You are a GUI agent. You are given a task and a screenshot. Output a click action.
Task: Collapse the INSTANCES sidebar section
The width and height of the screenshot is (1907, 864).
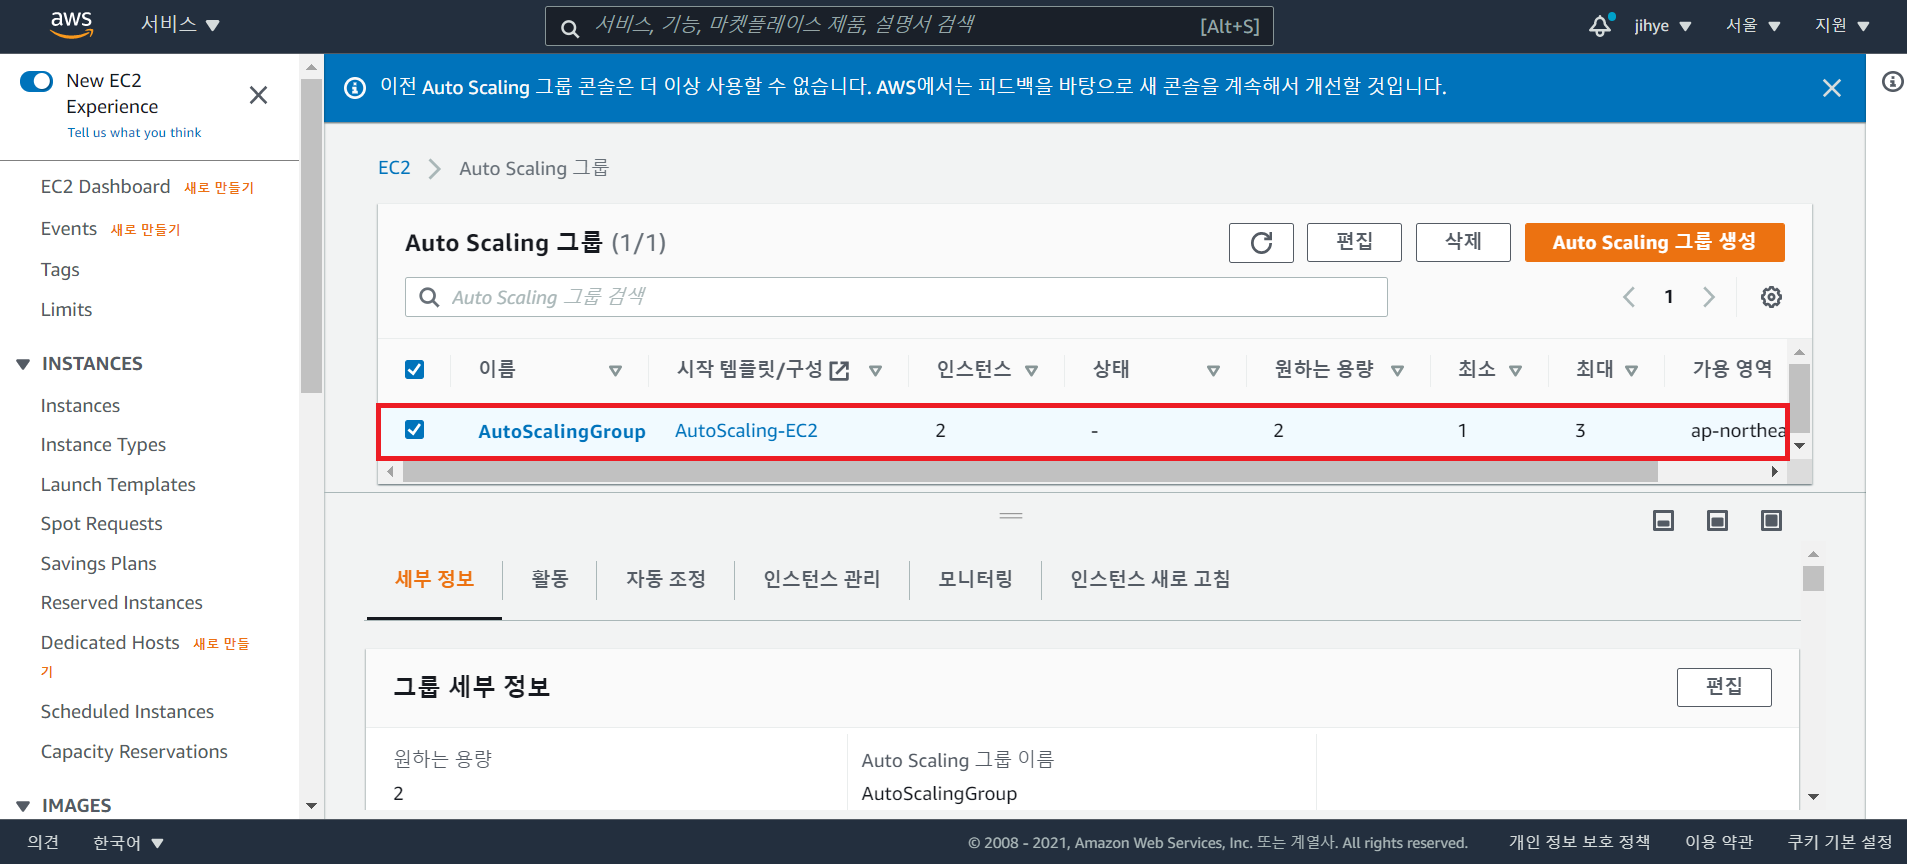click(x=23, y=364)
